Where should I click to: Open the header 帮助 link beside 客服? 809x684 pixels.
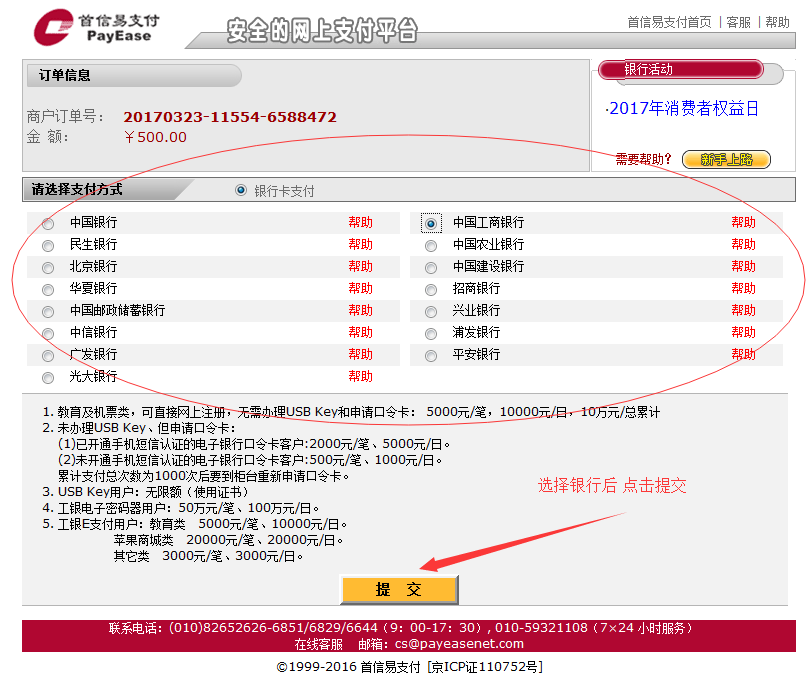click(777, 22)
